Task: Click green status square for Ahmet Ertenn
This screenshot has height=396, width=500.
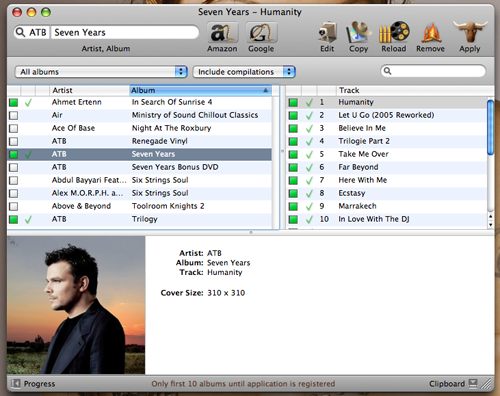Action: pyautogui.click(x=14, y=102)
